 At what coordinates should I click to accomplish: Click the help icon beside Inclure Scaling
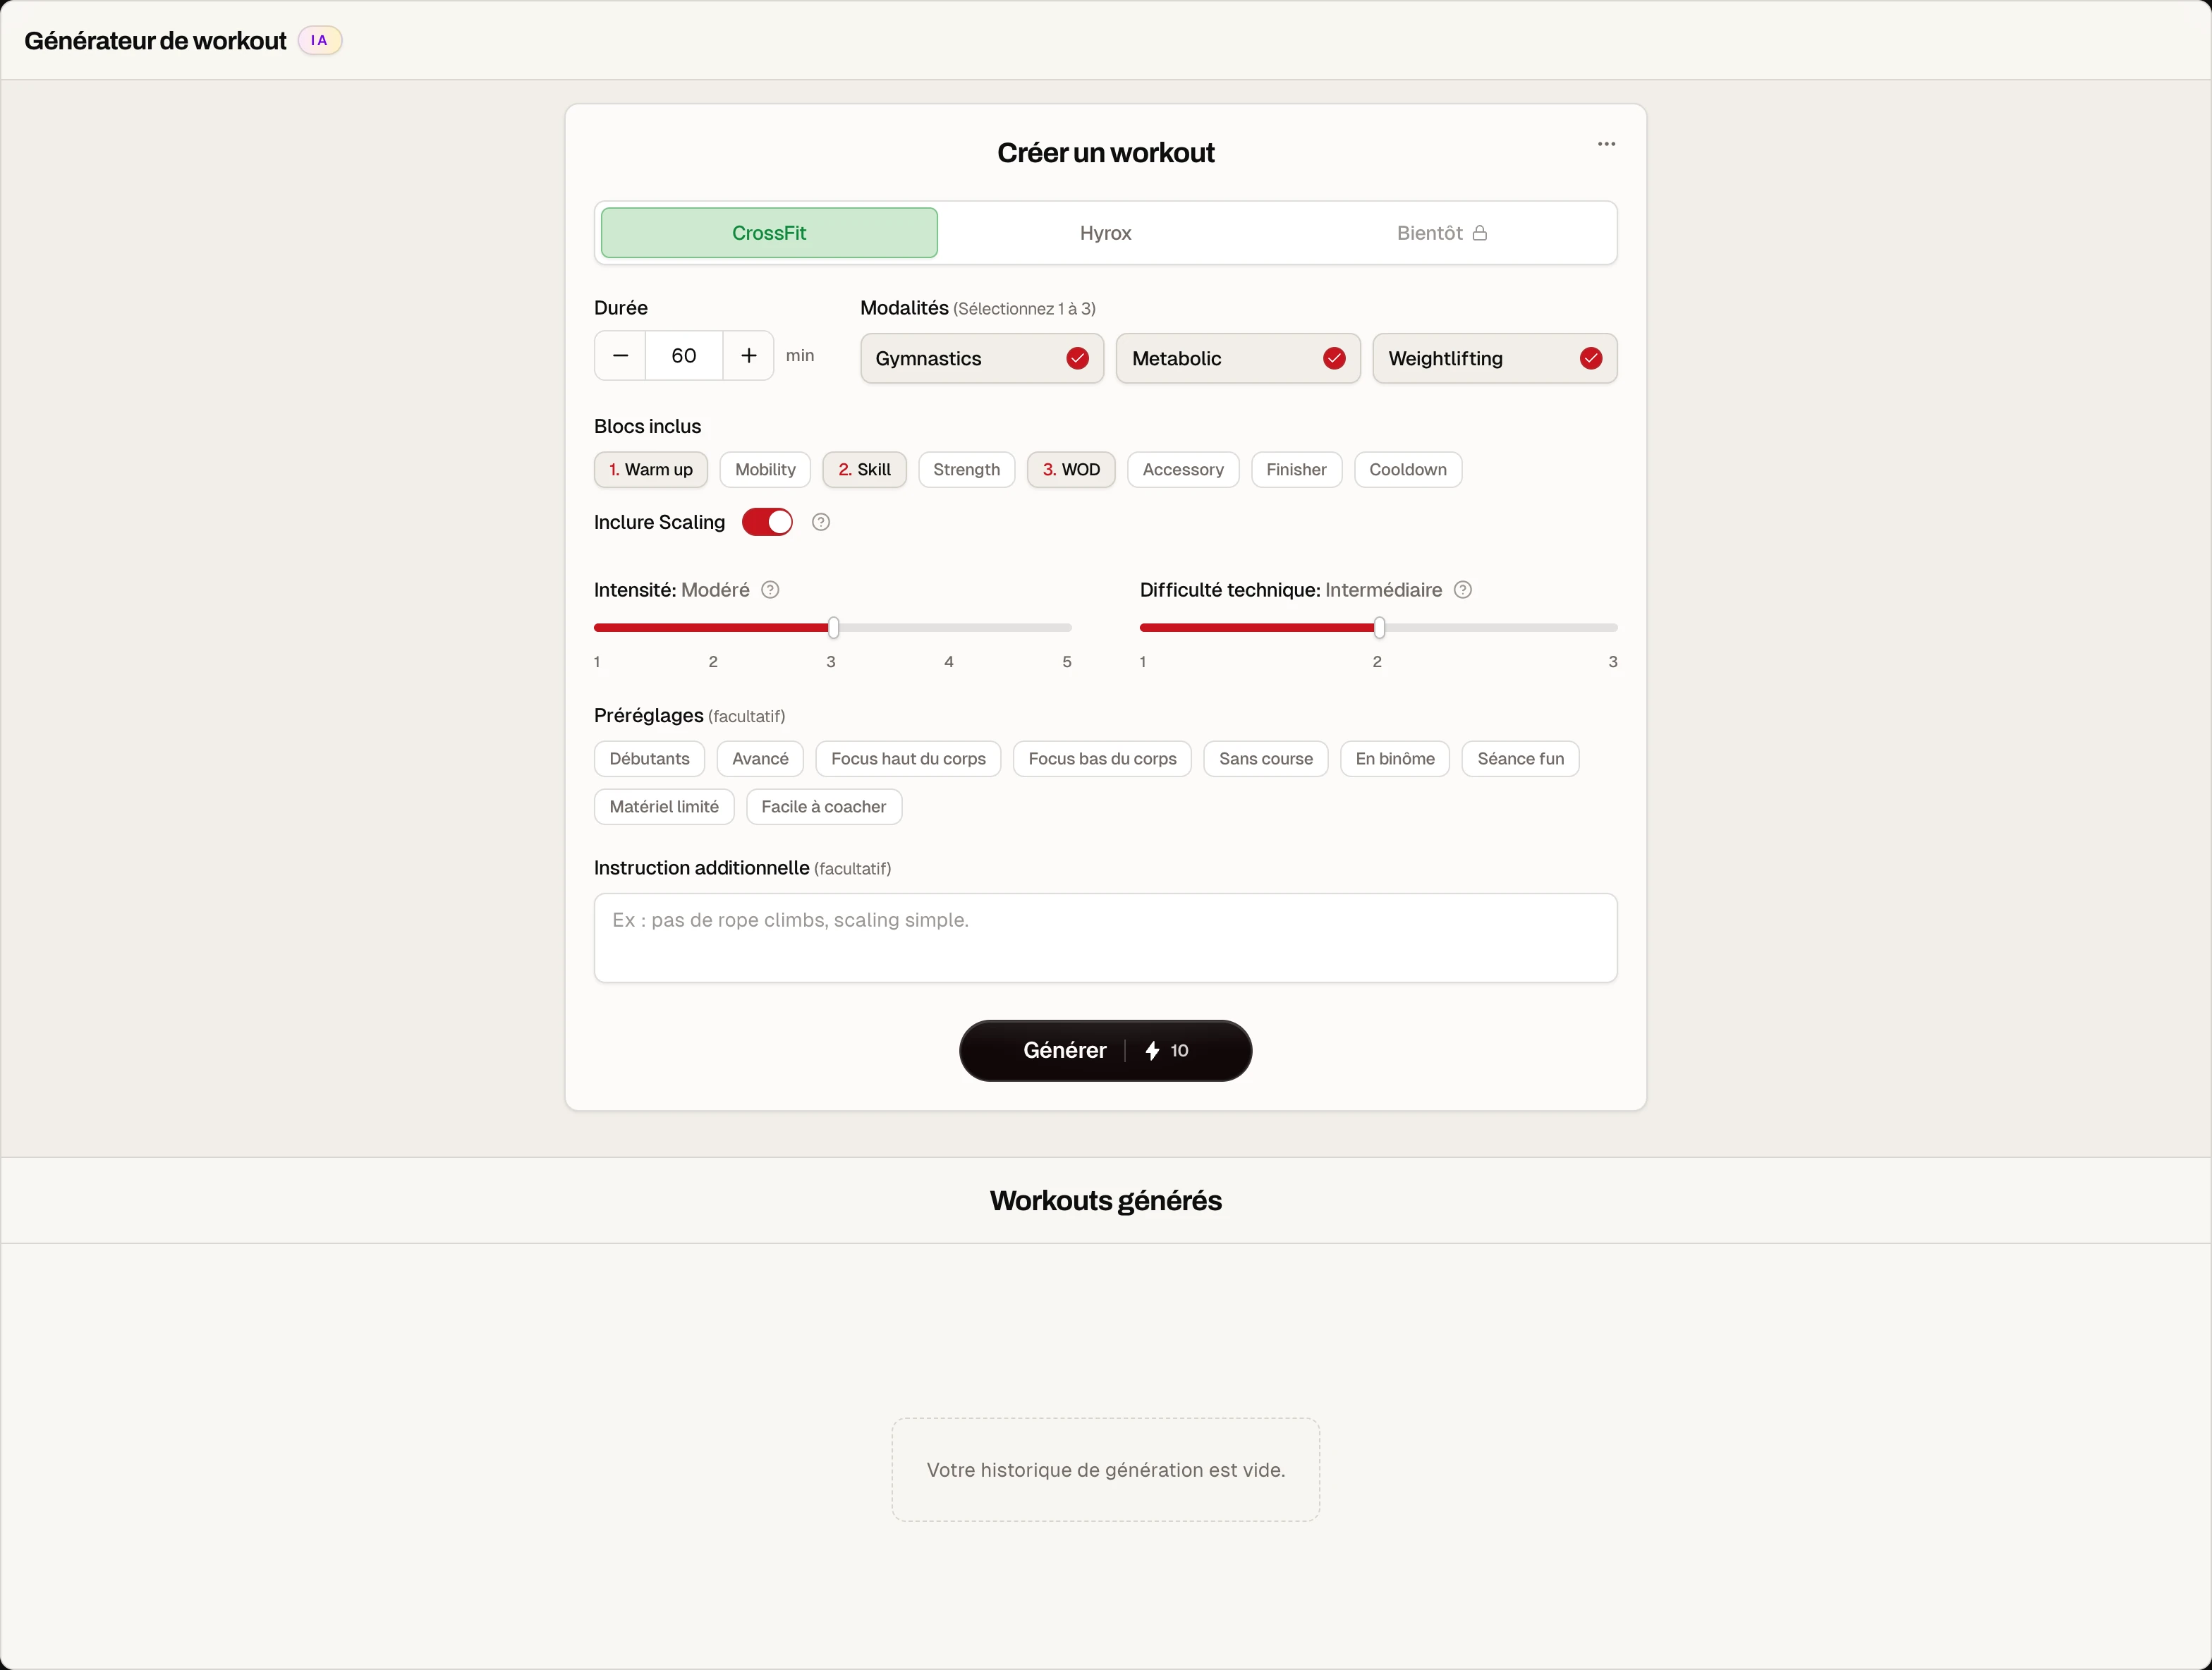point(821,522)
